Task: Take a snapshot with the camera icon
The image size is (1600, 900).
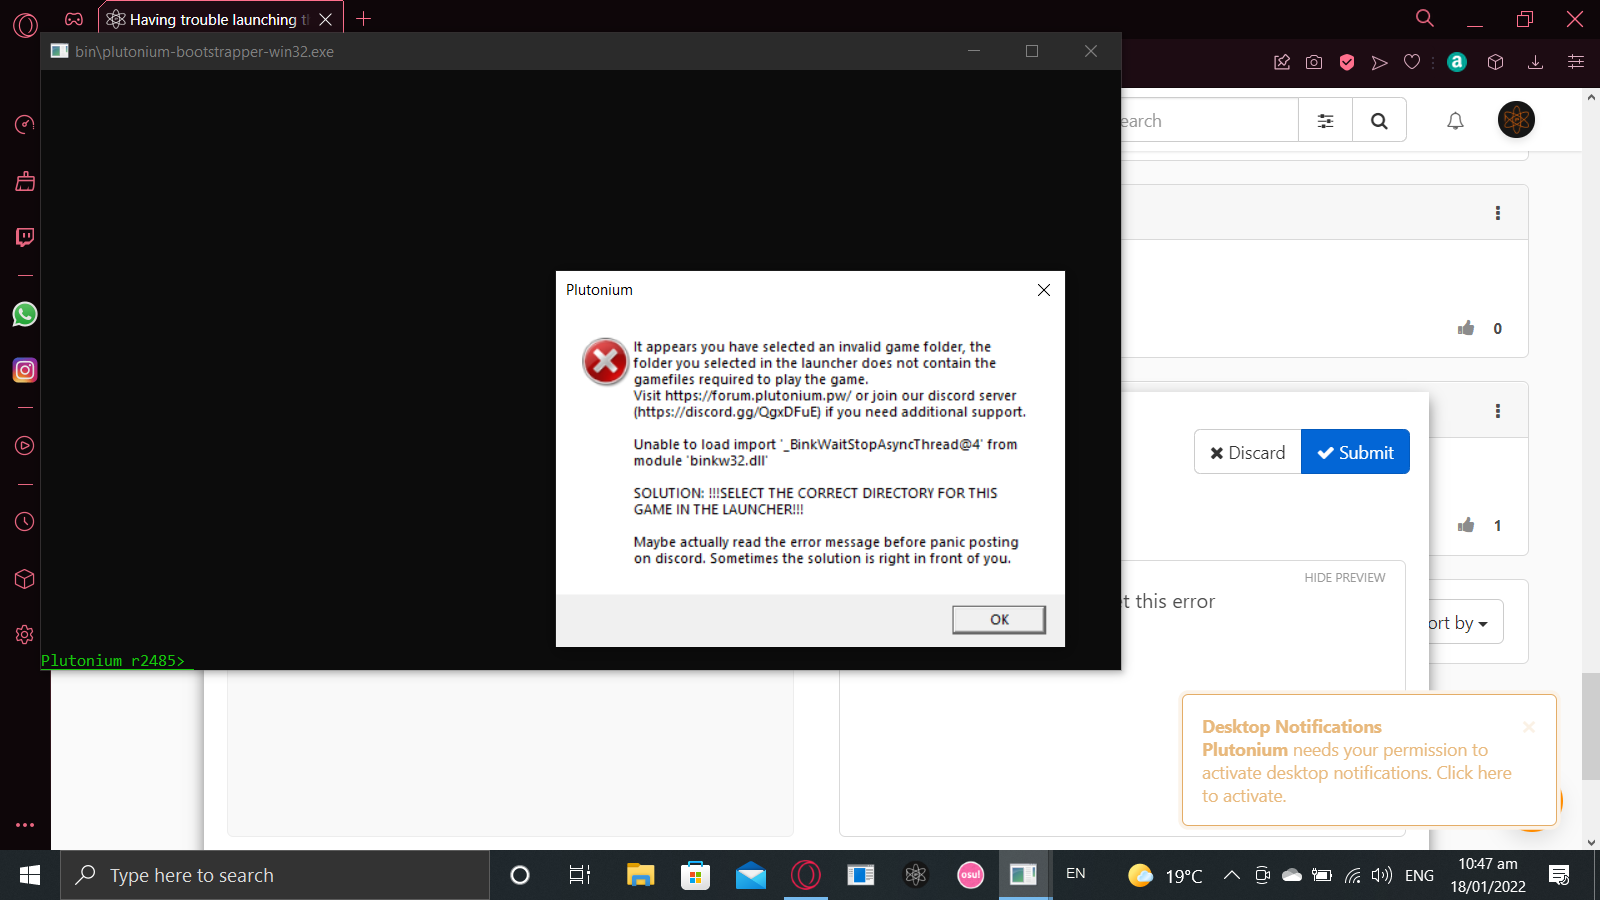Action: (1314, 62)
